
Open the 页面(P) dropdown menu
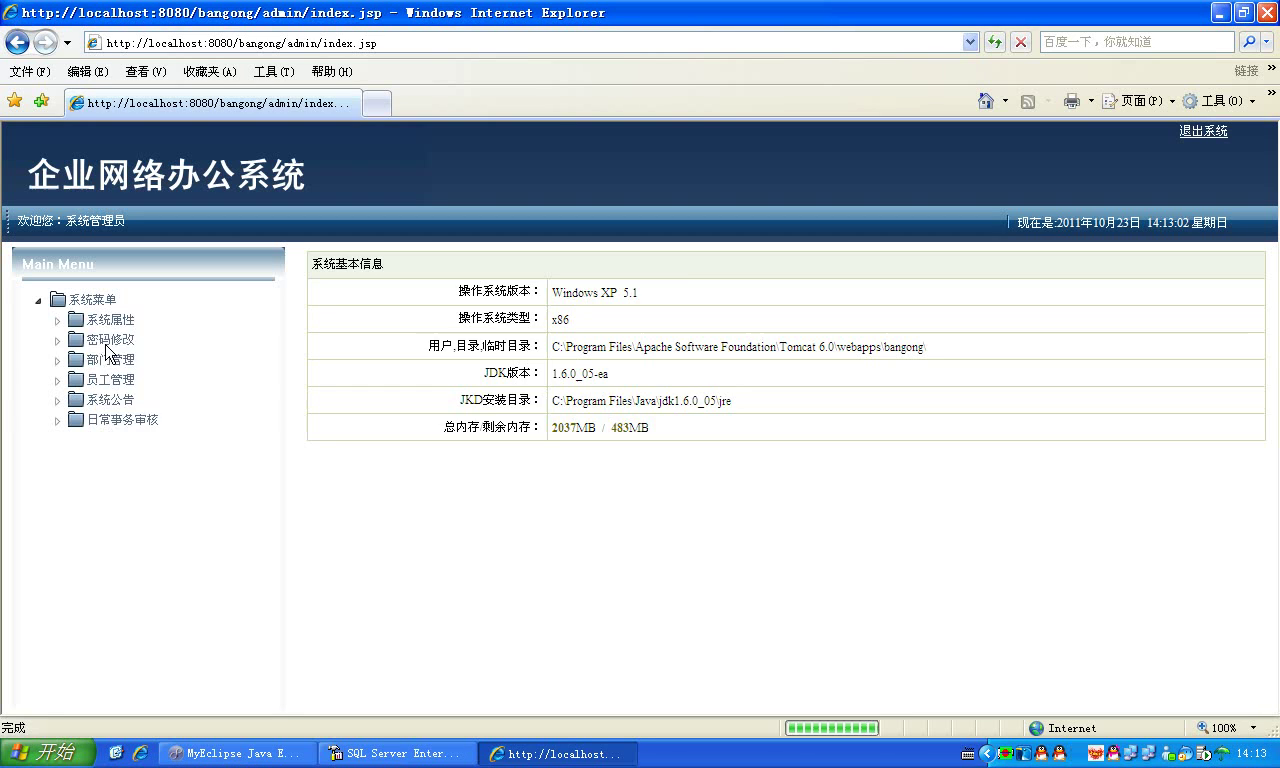tap(1139, 101)
